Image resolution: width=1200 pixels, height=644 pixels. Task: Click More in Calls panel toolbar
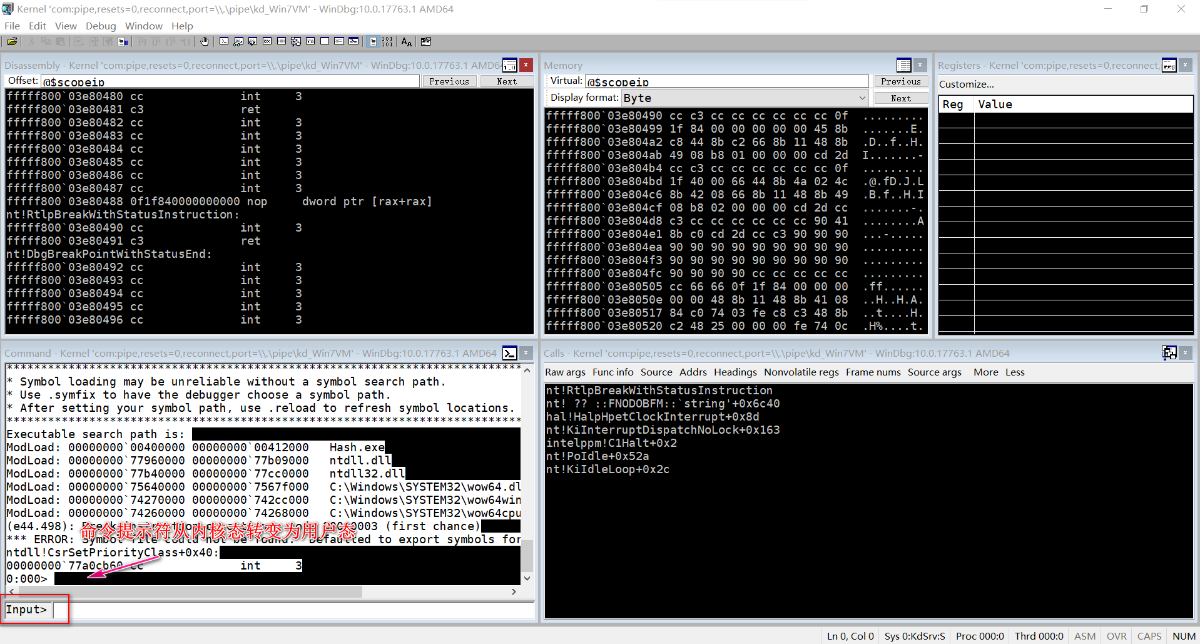point(985,372)
